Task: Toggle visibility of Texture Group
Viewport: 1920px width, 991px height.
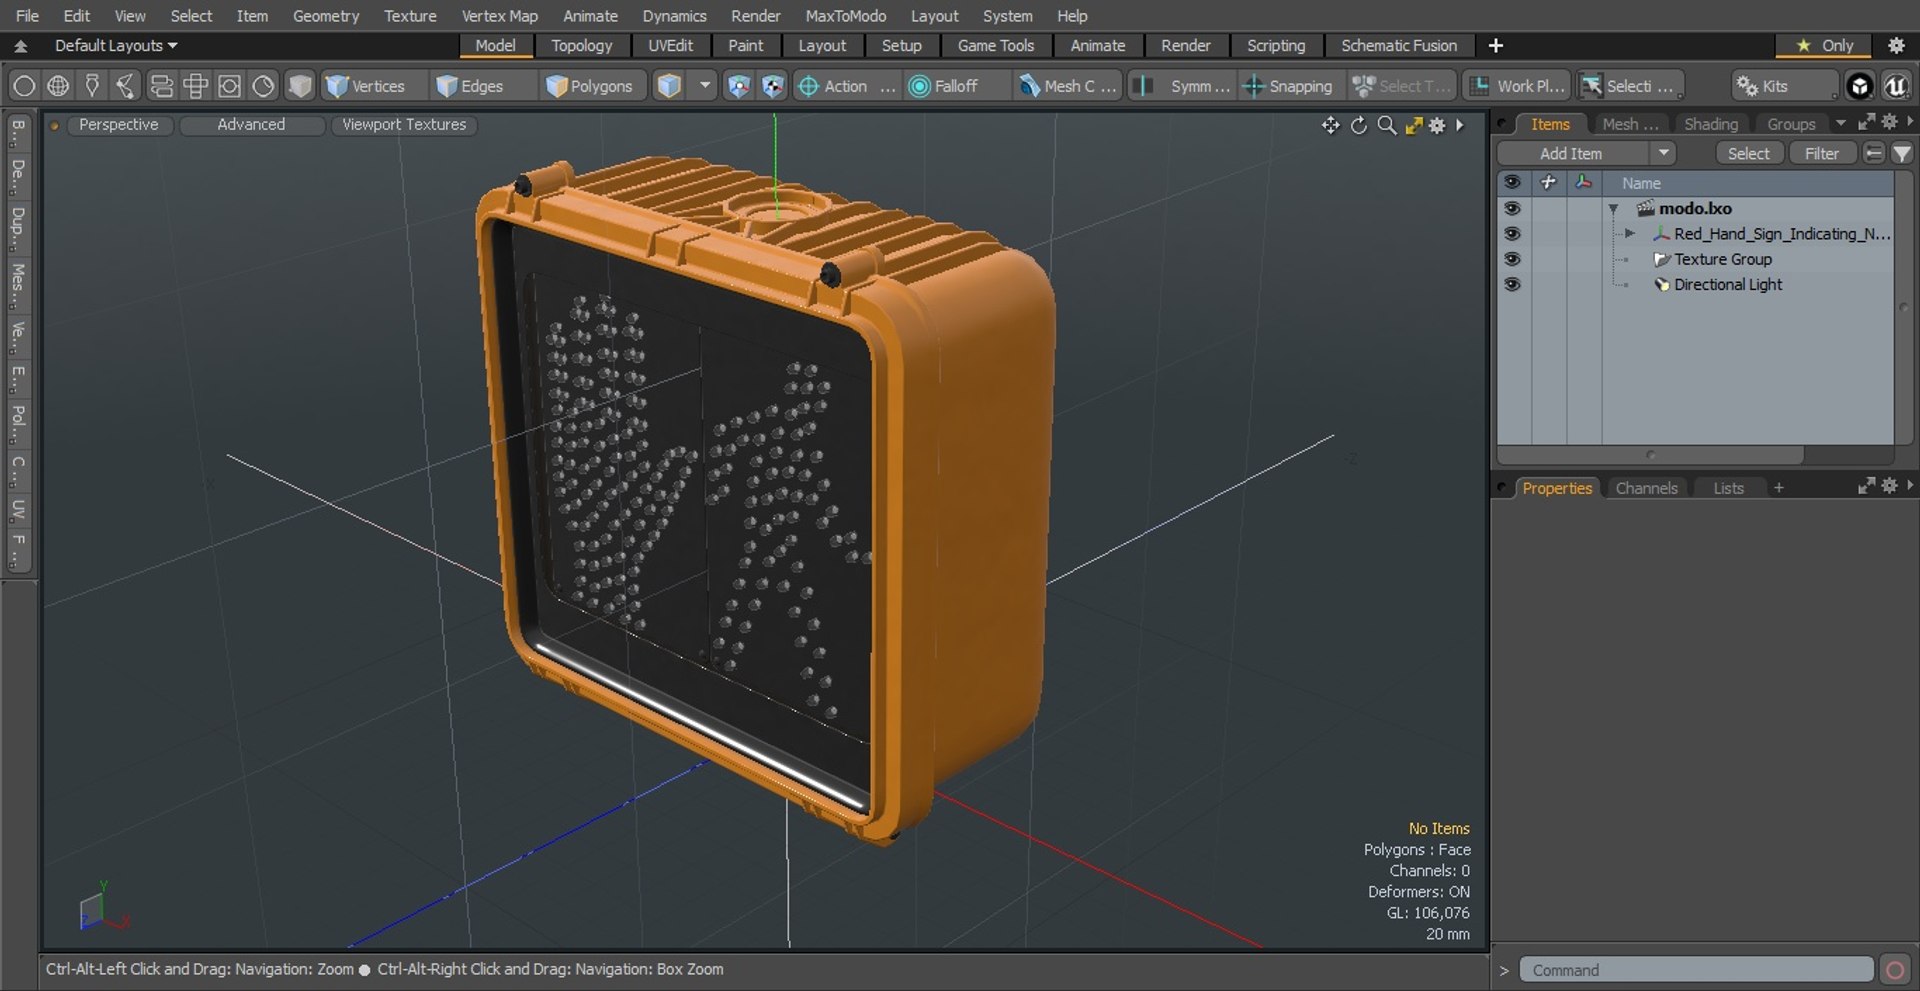Action: click(1512, 259)
